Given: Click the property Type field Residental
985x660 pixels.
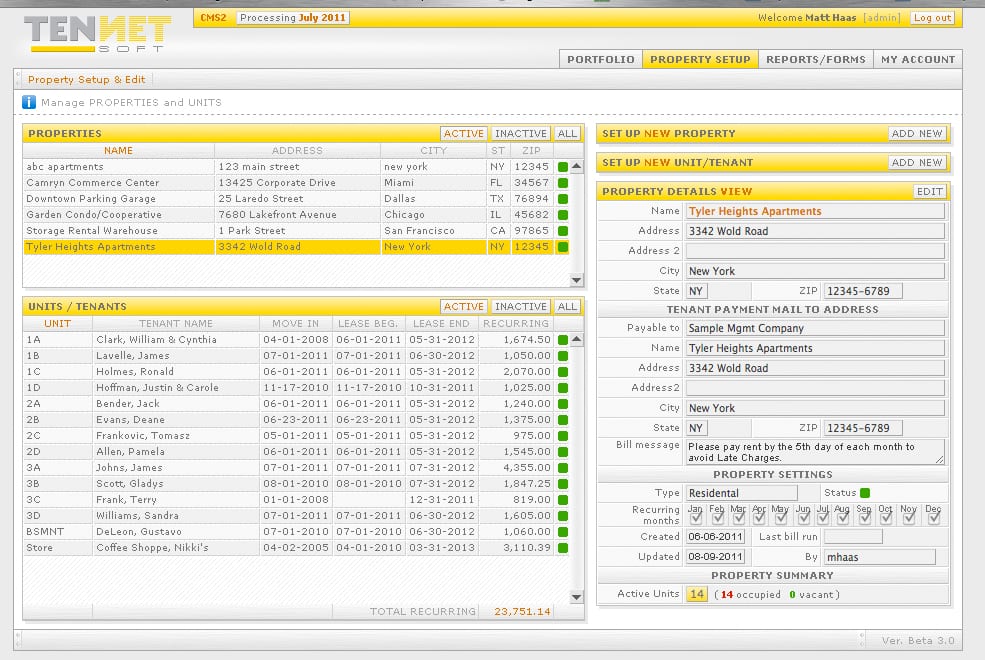Looking at the screenshot, I should (x=741, y=493).
